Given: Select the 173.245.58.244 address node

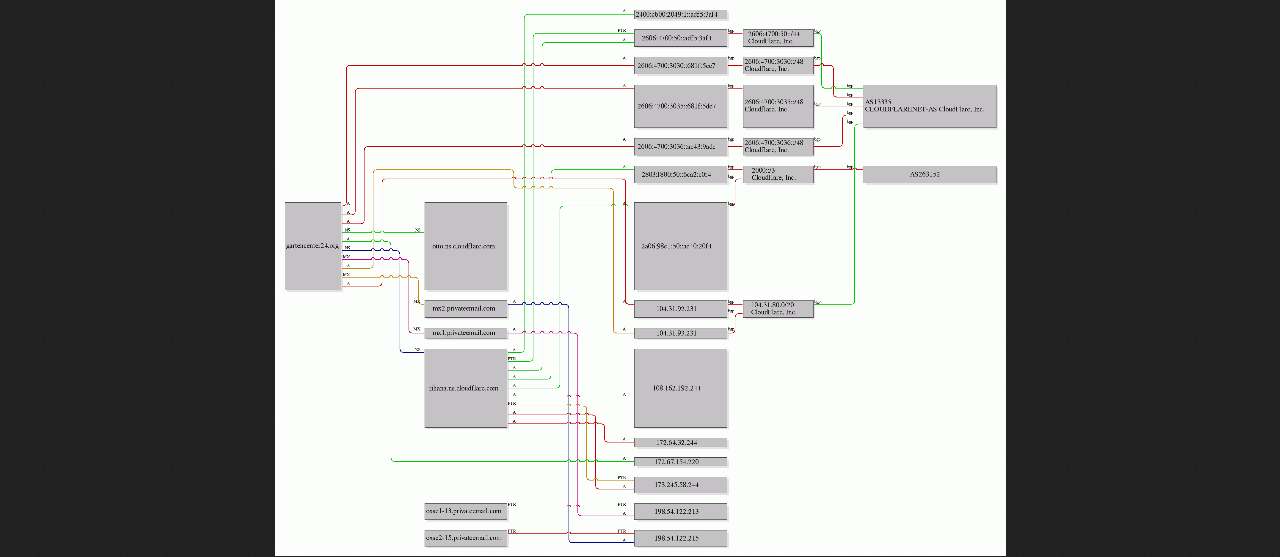Looking at the screenshot, I should 681,485.
